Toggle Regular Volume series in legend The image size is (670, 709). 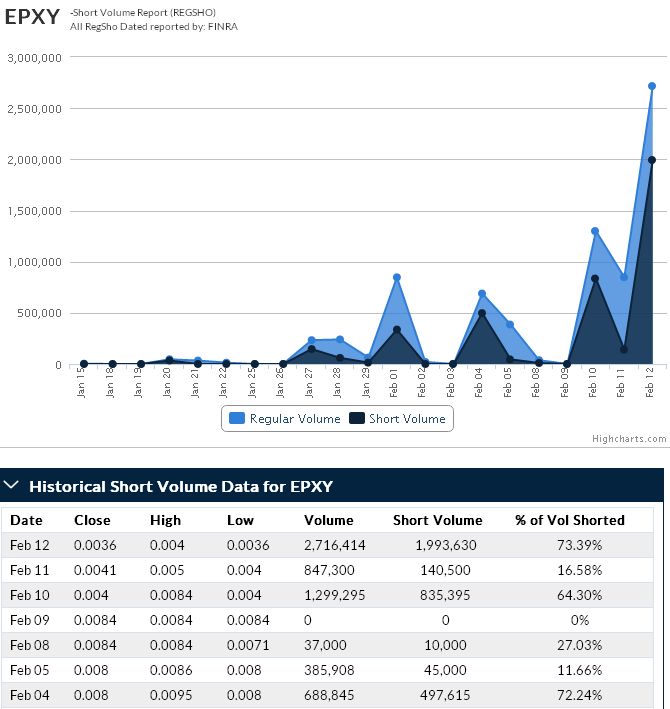[285, 419]
